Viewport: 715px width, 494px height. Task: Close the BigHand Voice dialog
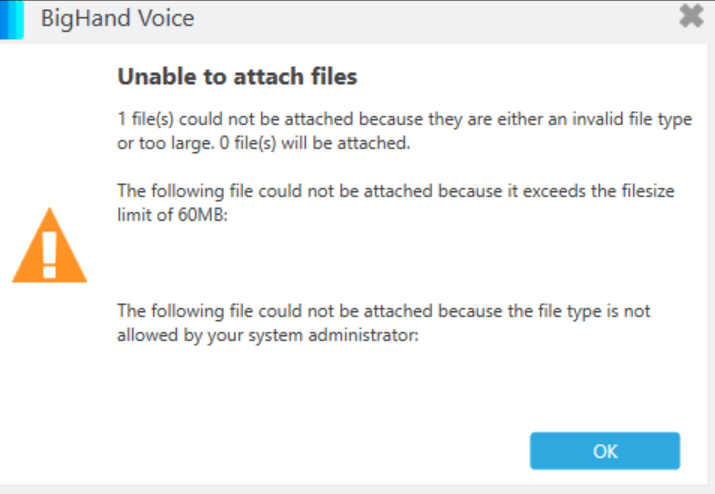tap(691, 16)
